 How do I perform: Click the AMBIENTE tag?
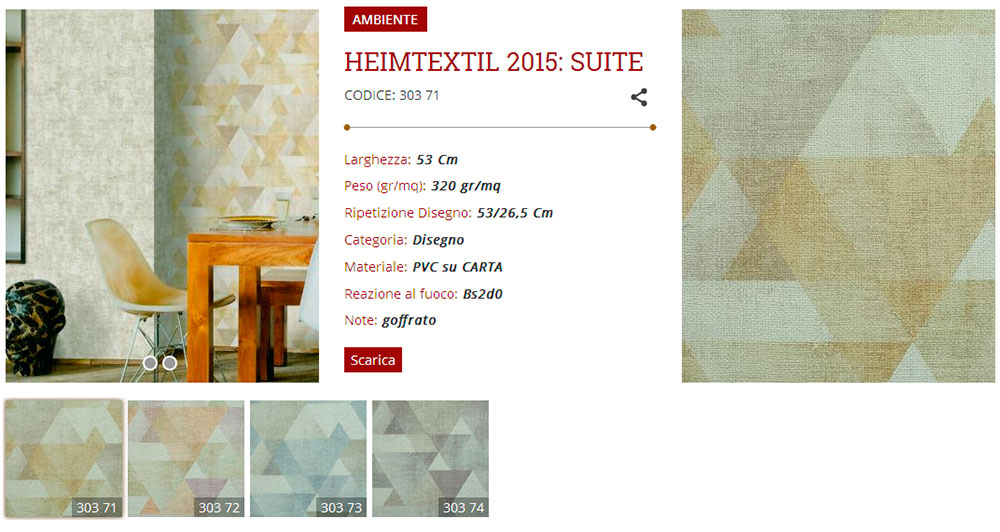385,20
